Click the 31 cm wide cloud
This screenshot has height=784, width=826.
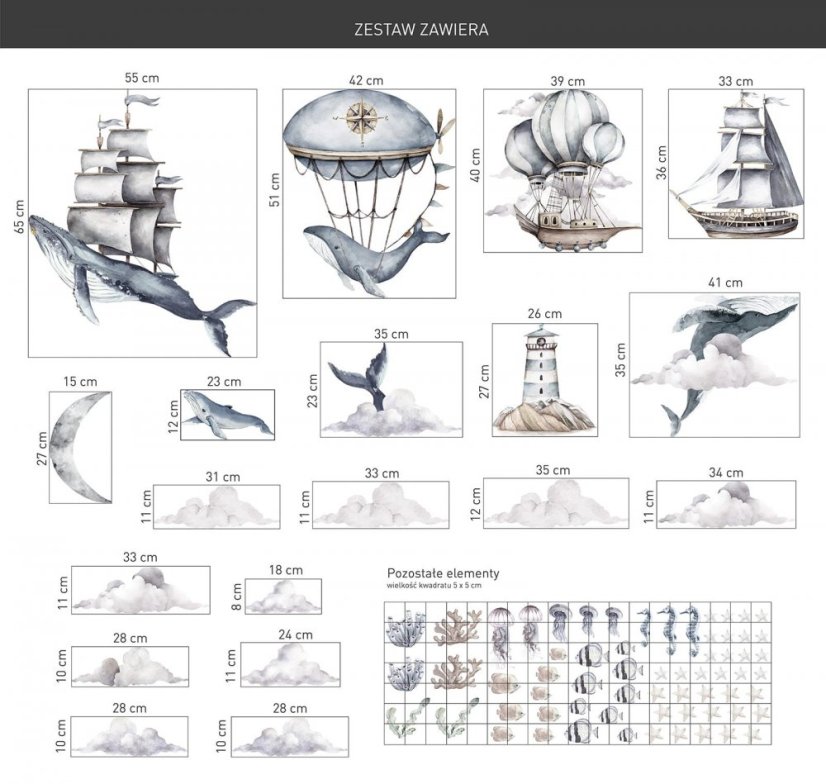(x=217, y=508)
